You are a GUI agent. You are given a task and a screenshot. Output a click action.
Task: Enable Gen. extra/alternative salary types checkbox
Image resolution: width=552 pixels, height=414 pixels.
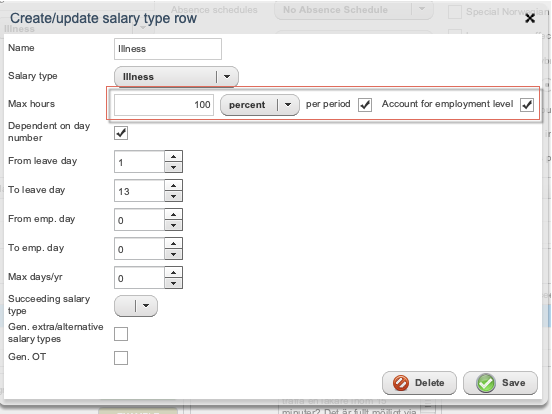121,334
